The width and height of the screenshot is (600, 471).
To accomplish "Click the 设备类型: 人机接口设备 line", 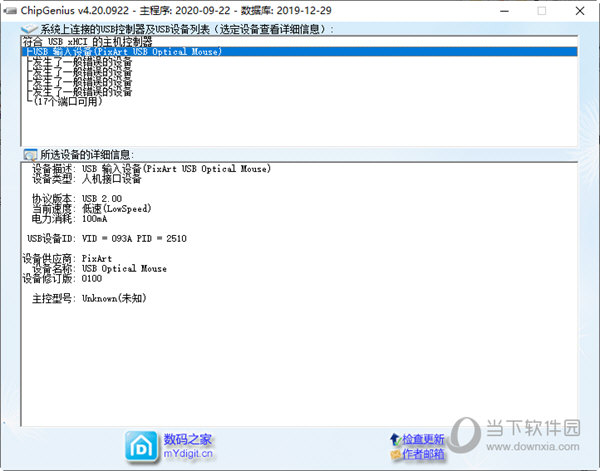I will pyautogui.click(x=86, y=179).
